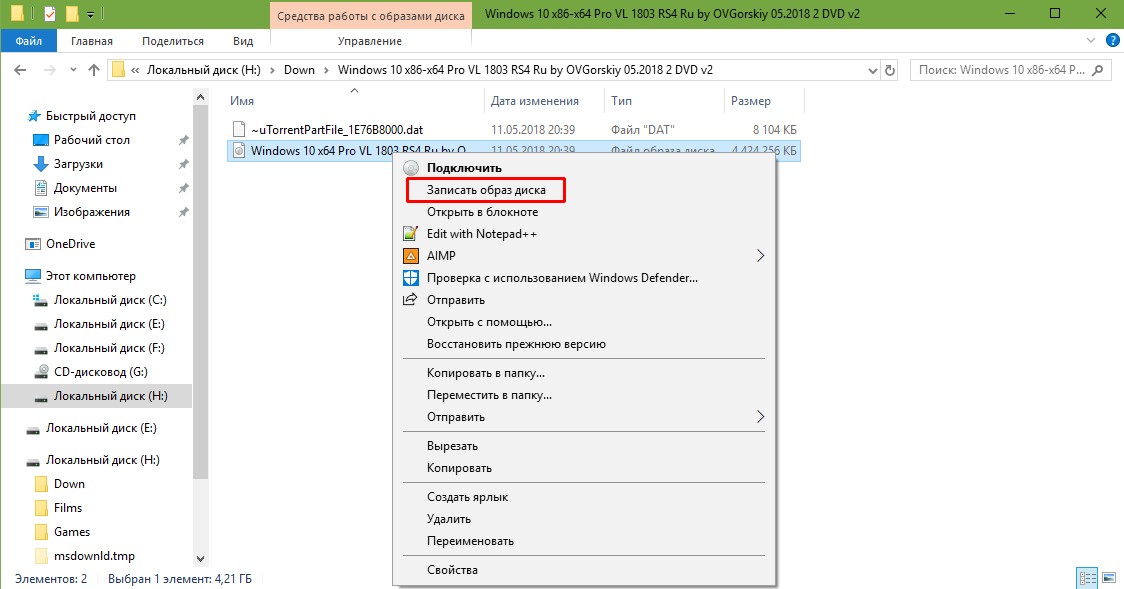The width and height of the screenshot is (1124, 589).
Task: Open the Вид ribbon tab
Action: pos(243,41)
